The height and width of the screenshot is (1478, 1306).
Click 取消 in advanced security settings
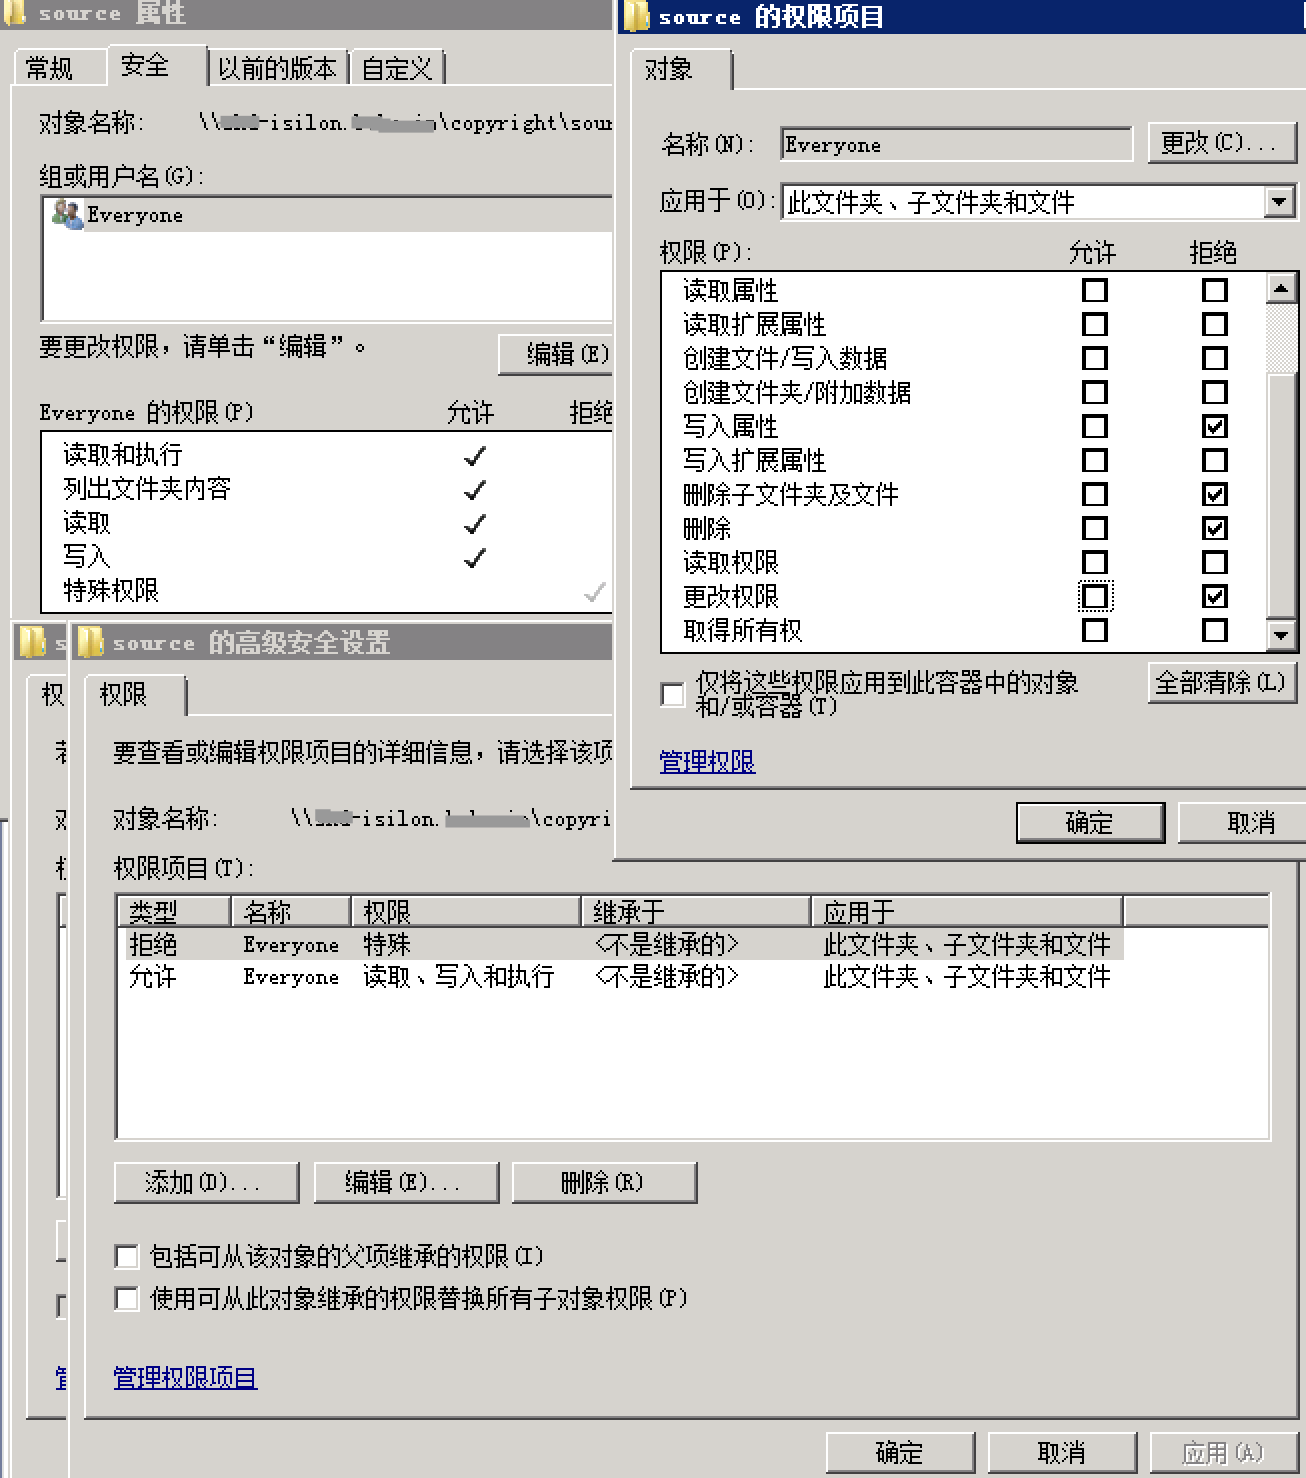(x=1062, y=1452)
